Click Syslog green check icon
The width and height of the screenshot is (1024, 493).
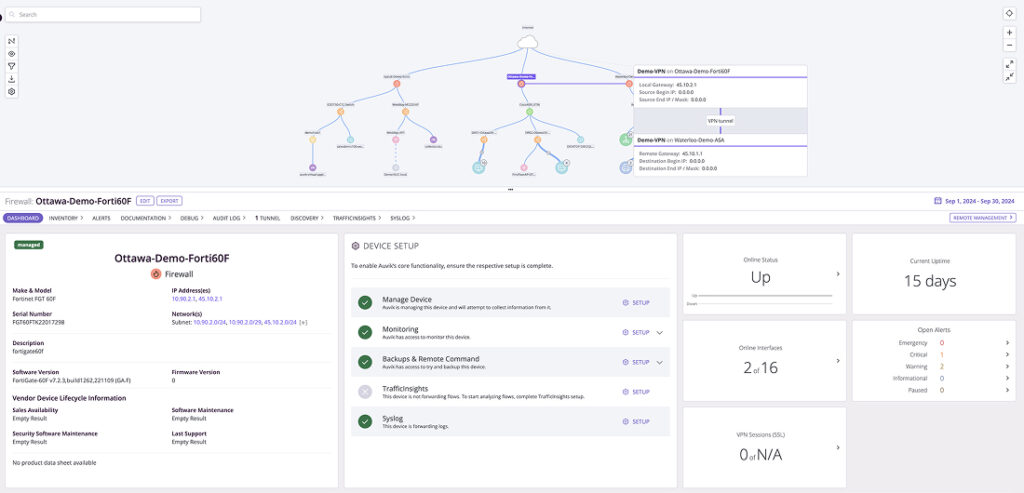coord(365,421)
